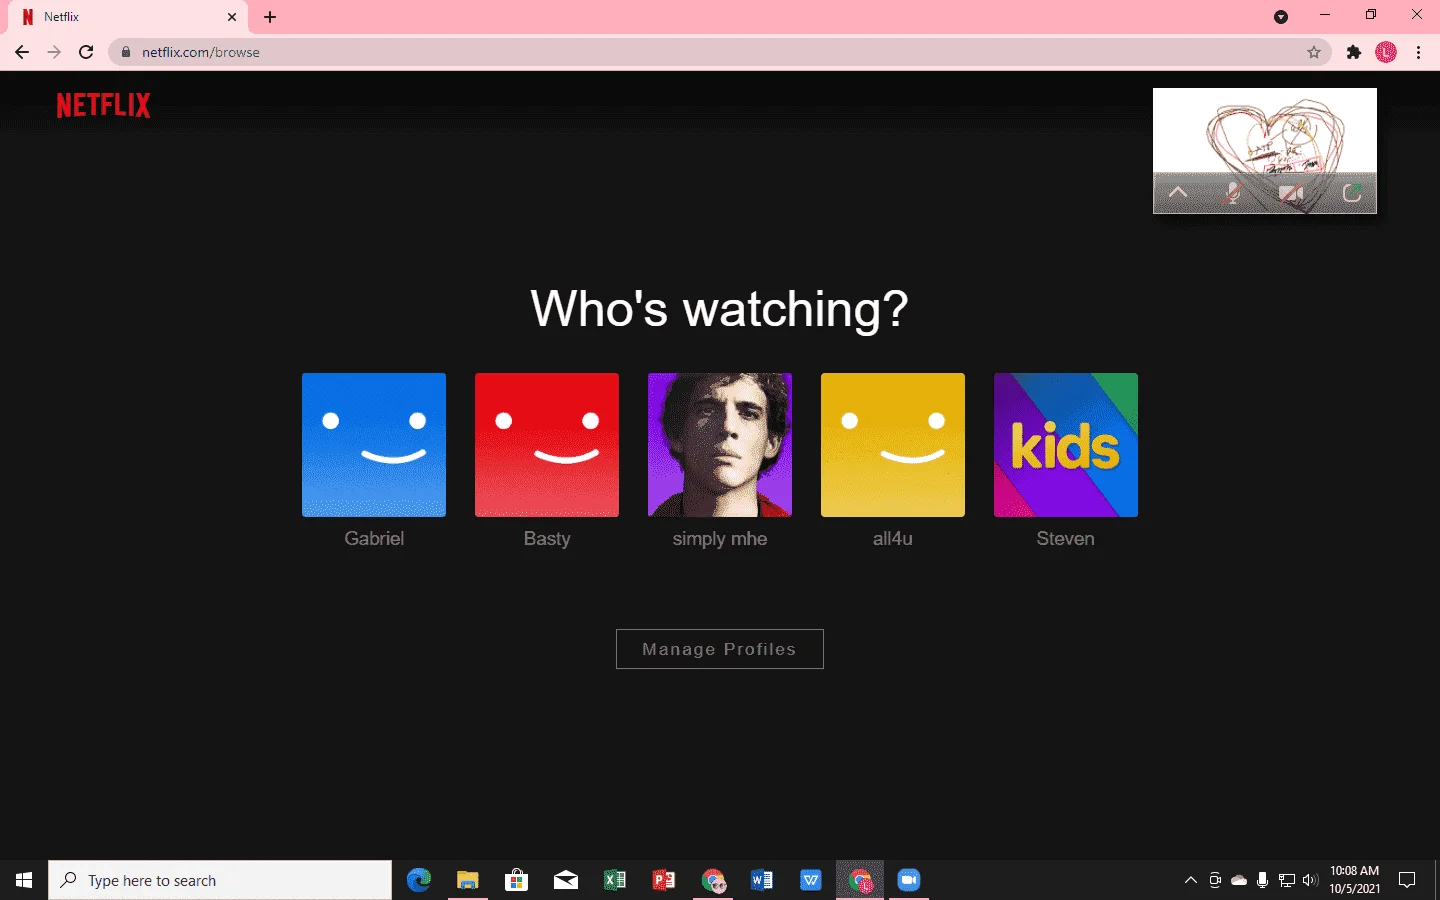
Task: Expand the Zoom mini window chevron
Action: [1178, 193]
